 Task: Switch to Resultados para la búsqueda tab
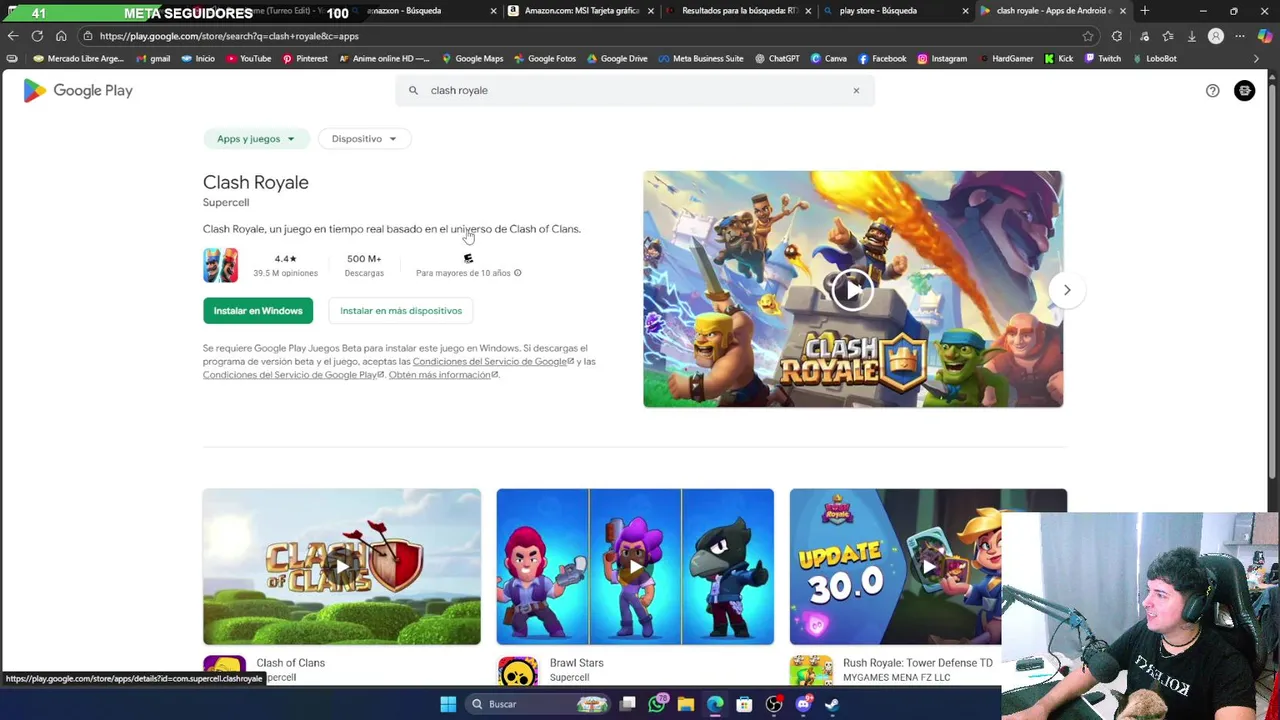tap(739, 11)
